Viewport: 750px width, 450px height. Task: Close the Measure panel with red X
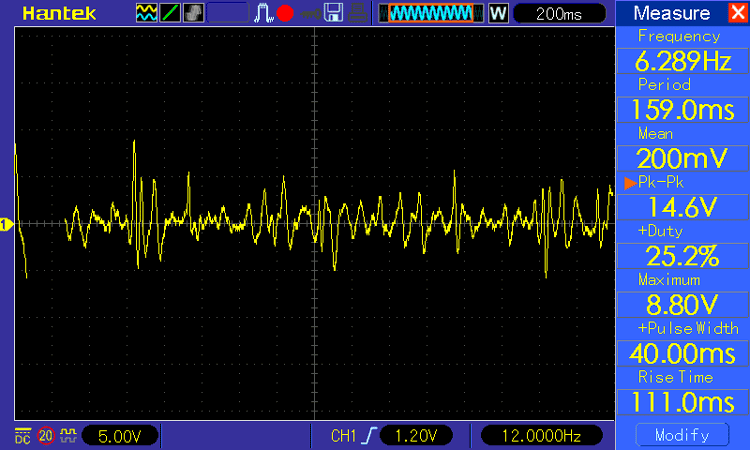coord(738,13)
